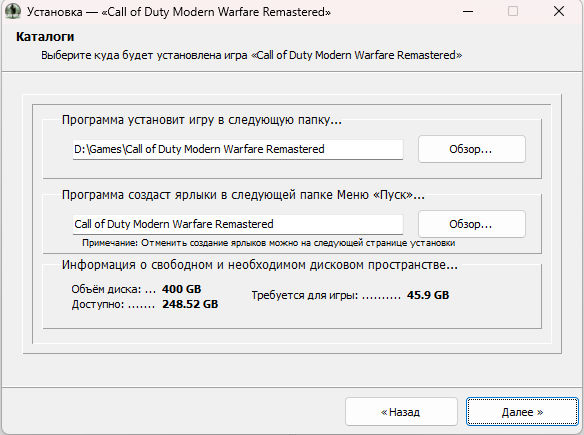This screenshot has height=435, width=584.
Task: Click the "Примечание" shortcut note text
Action: (x=269, y=243)
